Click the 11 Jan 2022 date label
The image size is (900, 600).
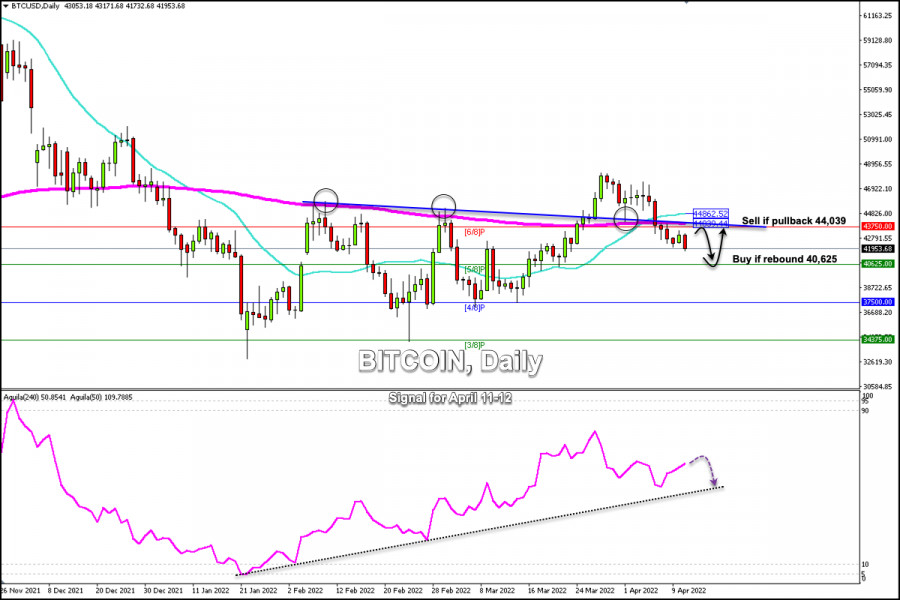click(210, 591)
